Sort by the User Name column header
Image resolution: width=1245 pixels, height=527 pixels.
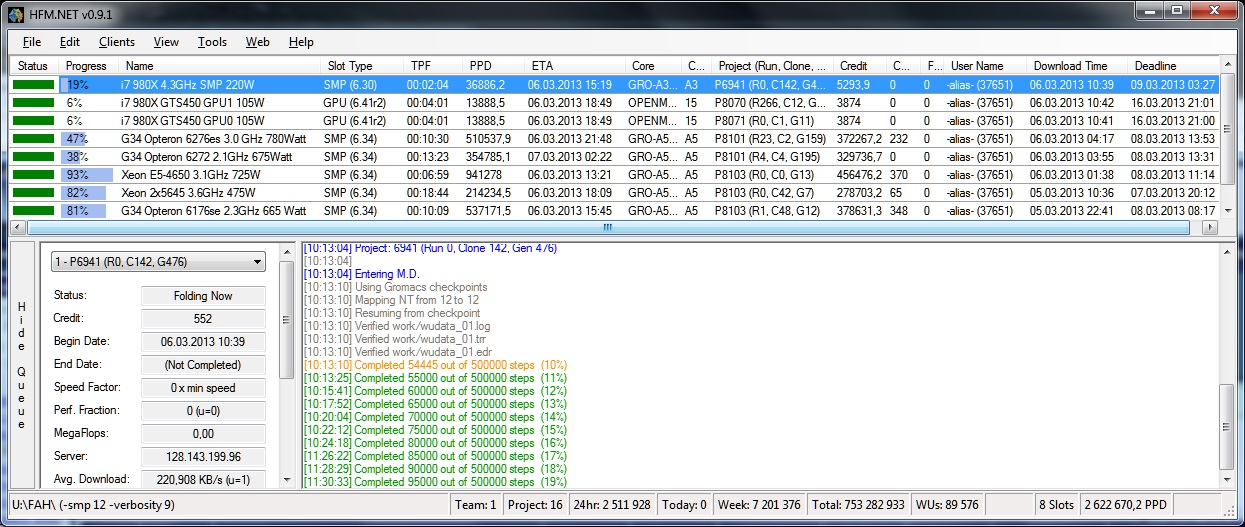(984, 66)
